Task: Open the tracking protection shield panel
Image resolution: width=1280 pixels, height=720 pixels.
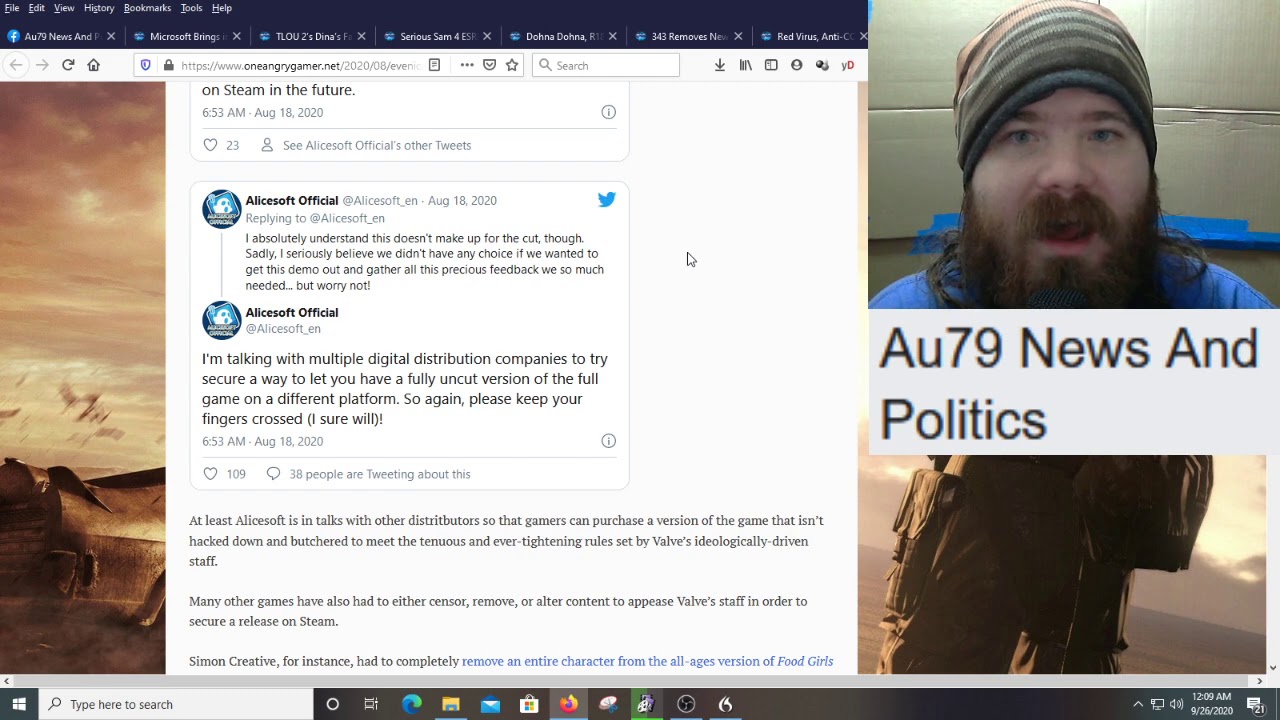Action: click(146, 65)
